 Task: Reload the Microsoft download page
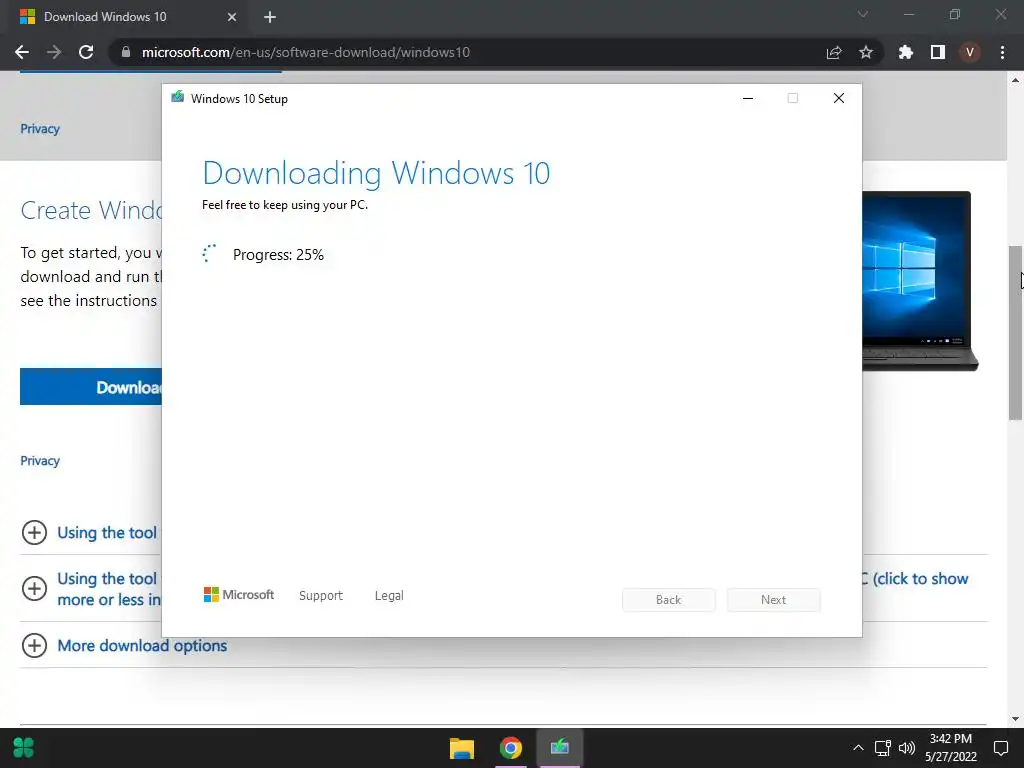tap(86, 52)
